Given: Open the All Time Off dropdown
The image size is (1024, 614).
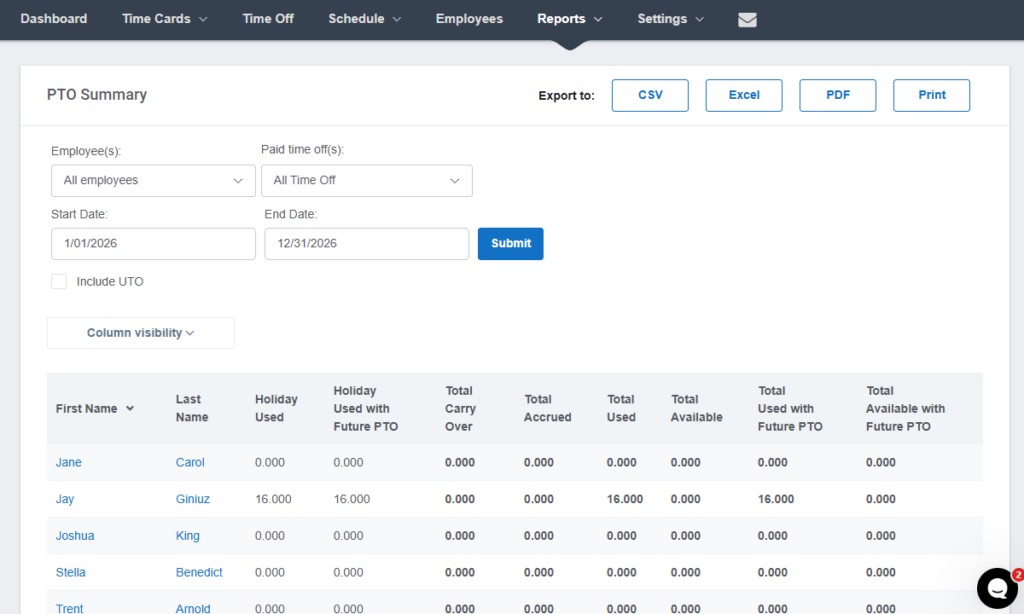Looking at the screenshot, I should pos(366,180).
